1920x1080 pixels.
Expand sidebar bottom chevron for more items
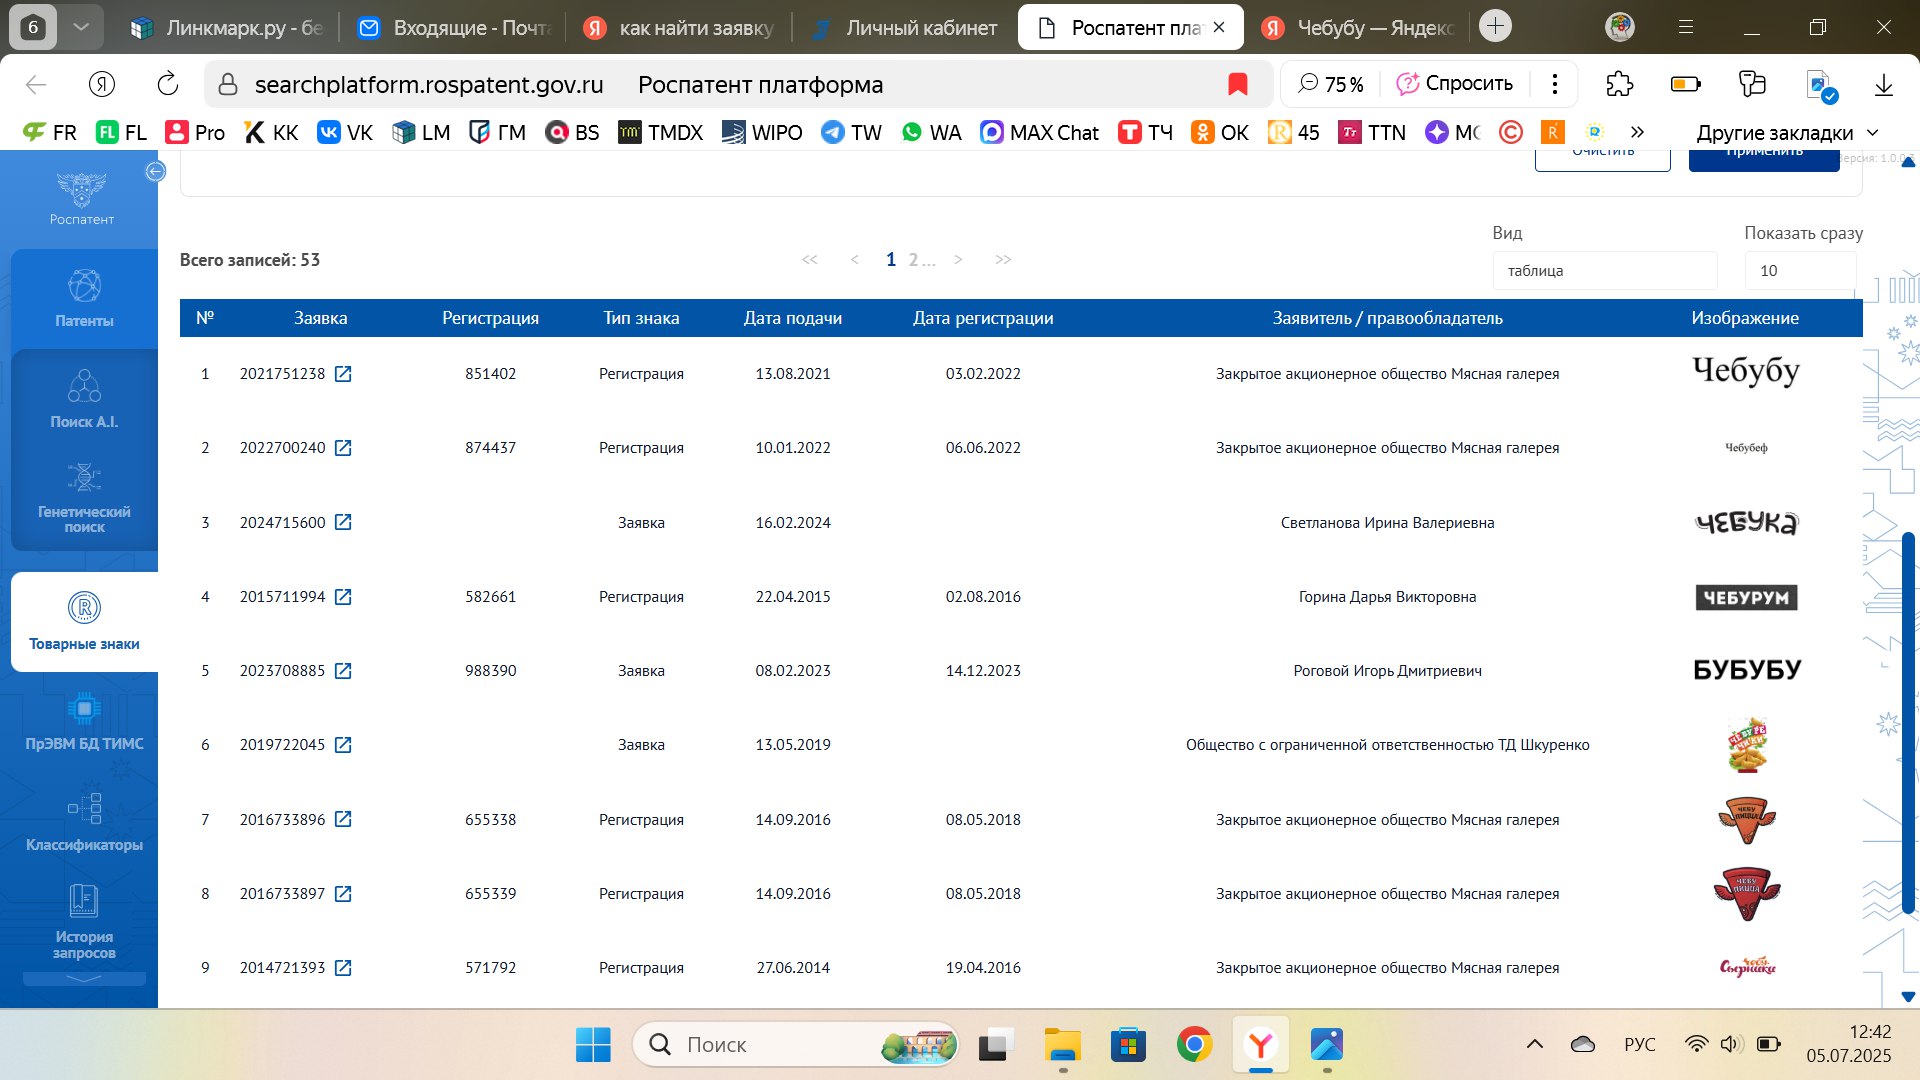click(84, 979)
